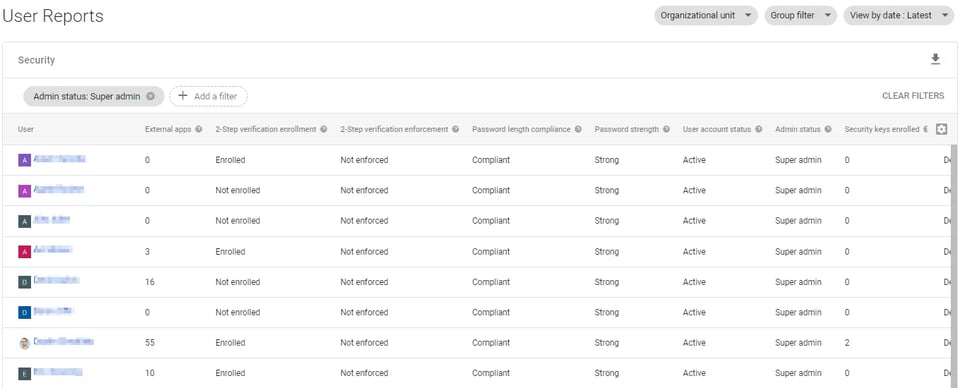Click the User Reports page title
Viewport: 960px width, 388px height.
pos(53,16)
